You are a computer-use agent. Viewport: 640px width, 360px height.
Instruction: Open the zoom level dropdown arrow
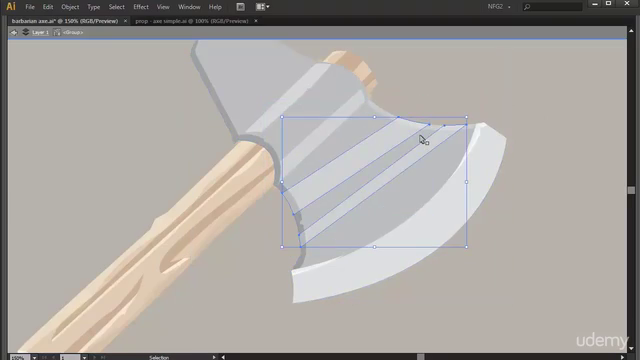tap(34, 358)
